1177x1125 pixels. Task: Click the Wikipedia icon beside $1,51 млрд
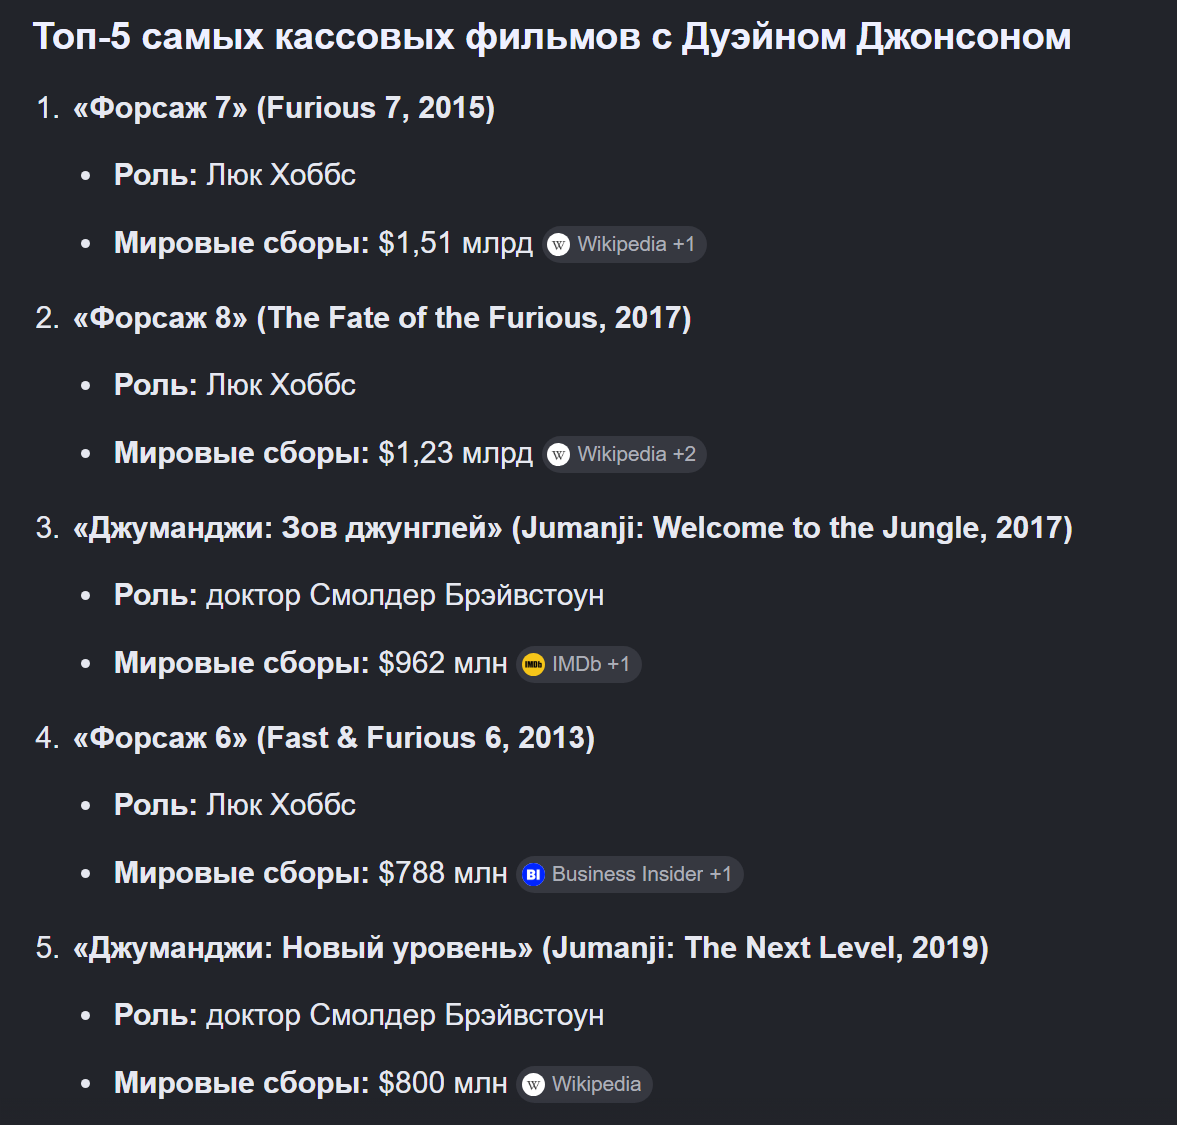(558, 245)
